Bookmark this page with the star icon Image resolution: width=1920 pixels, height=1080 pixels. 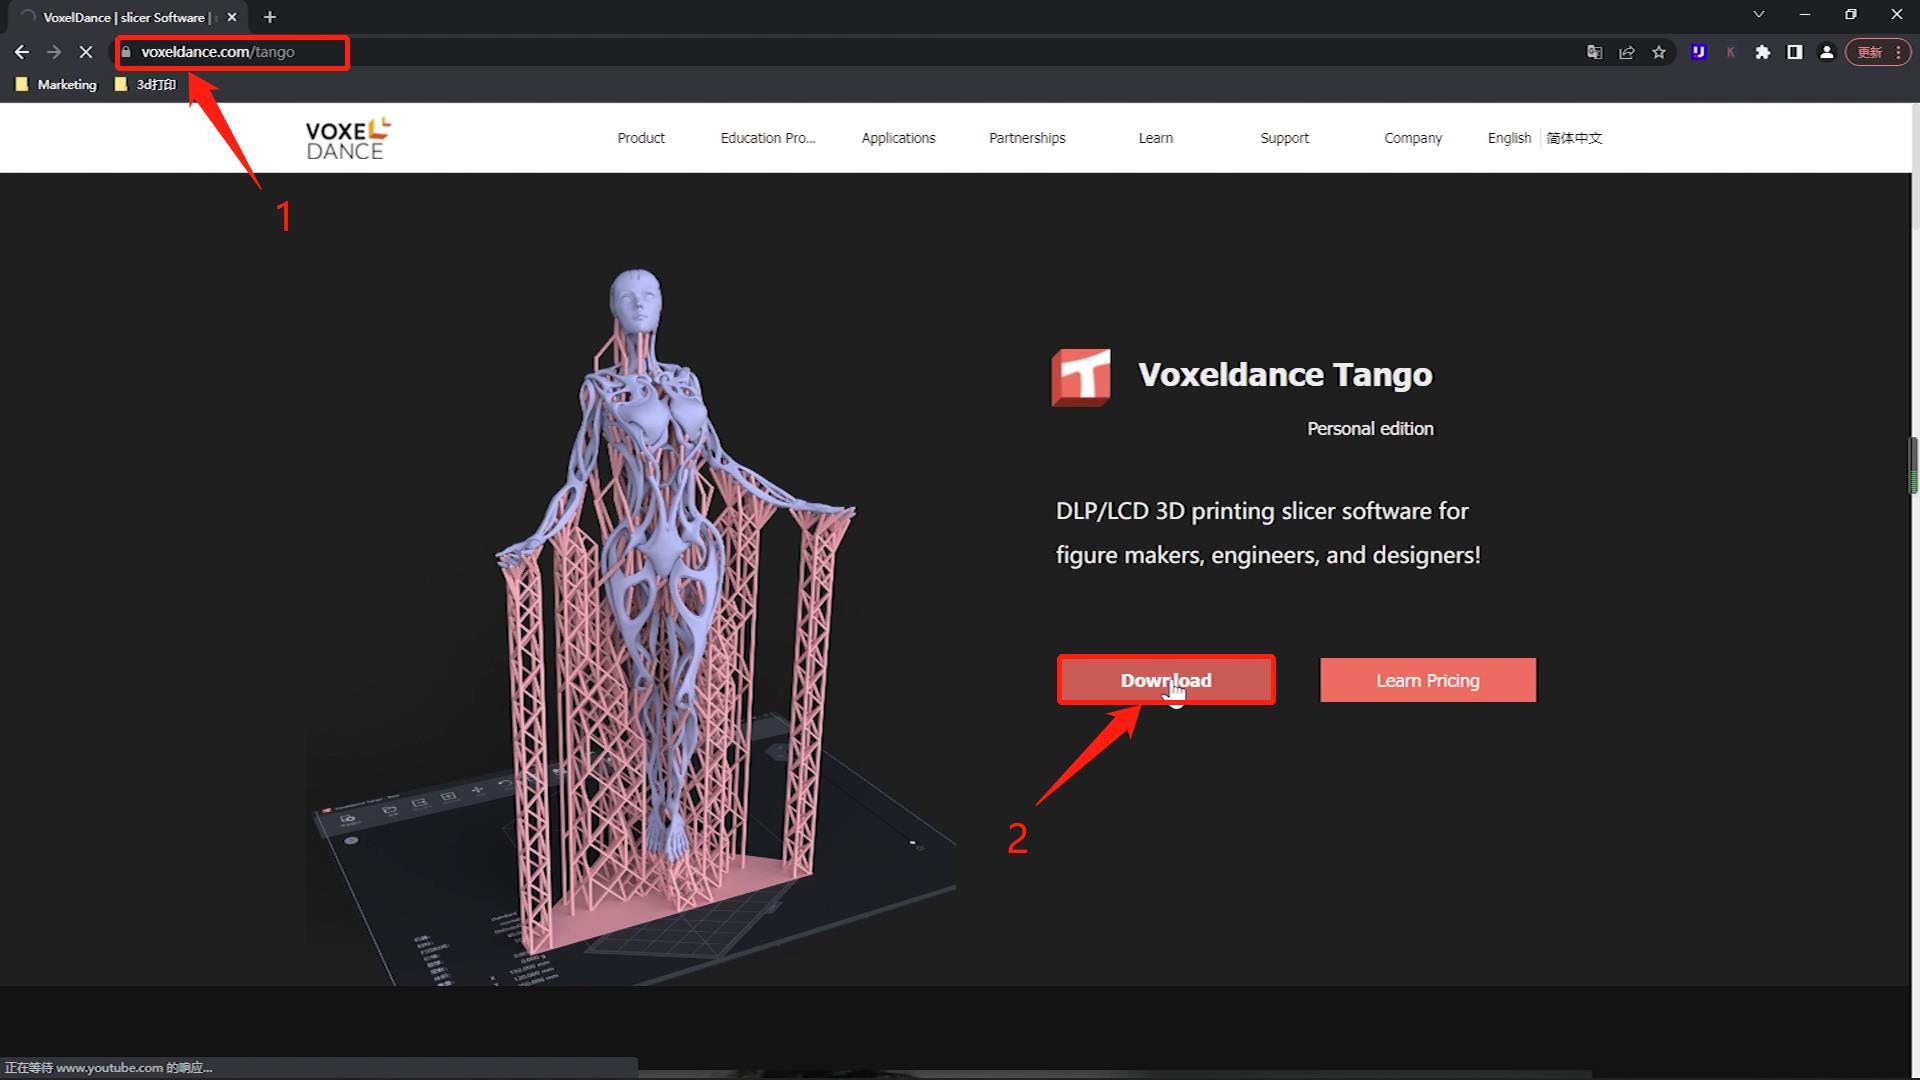tap(1659, 52)
